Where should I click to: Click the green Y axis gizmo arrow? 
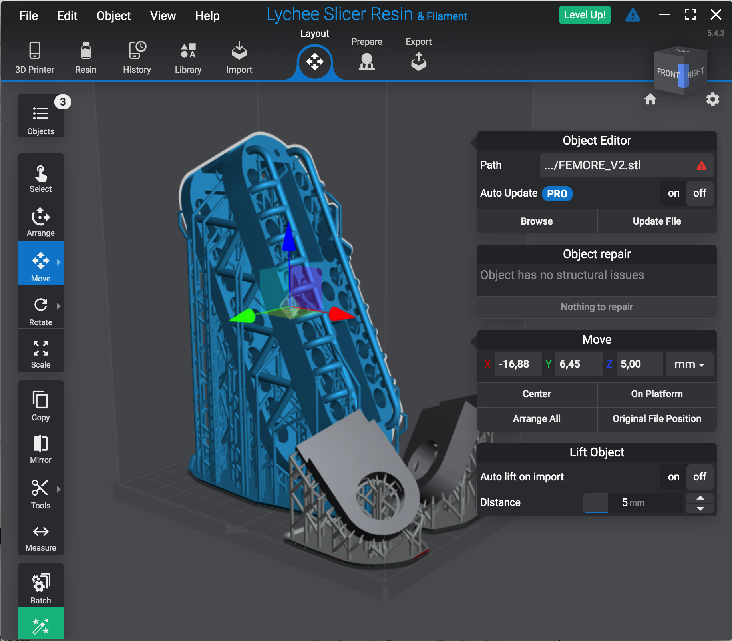click(243, 317)
